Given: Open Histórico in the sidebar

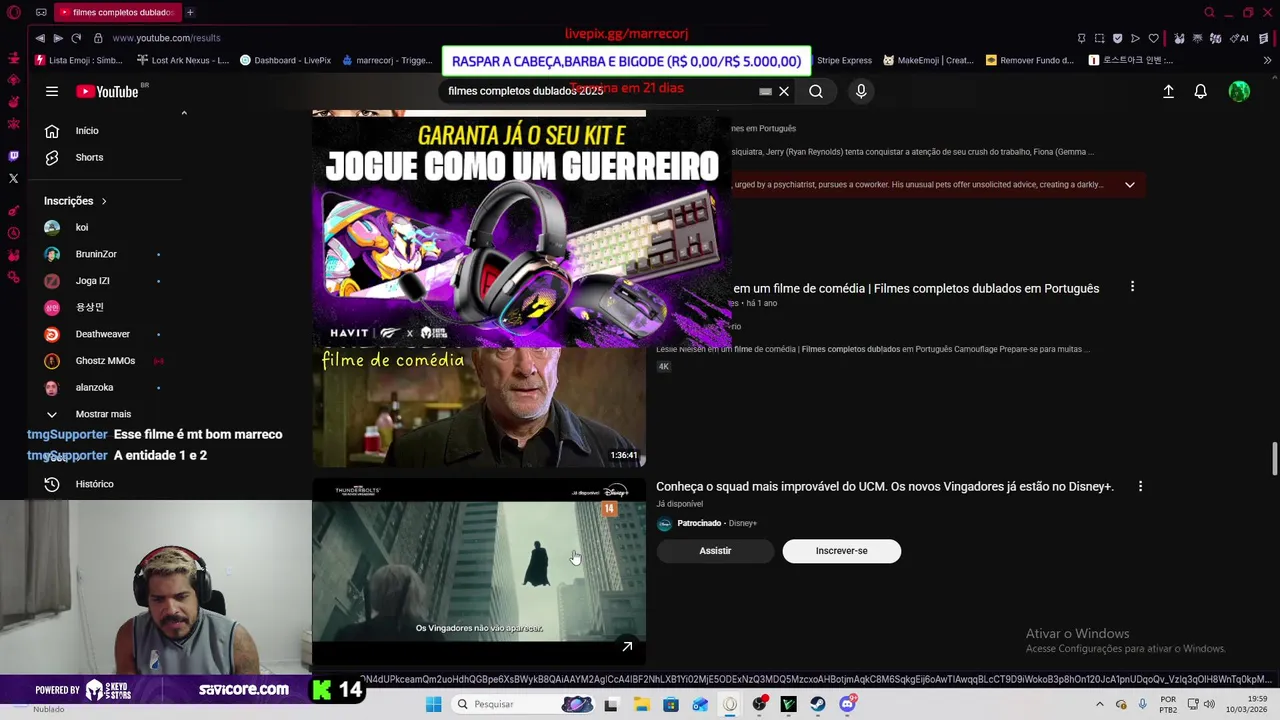Looking at the screenshot, I should point(105,484).
